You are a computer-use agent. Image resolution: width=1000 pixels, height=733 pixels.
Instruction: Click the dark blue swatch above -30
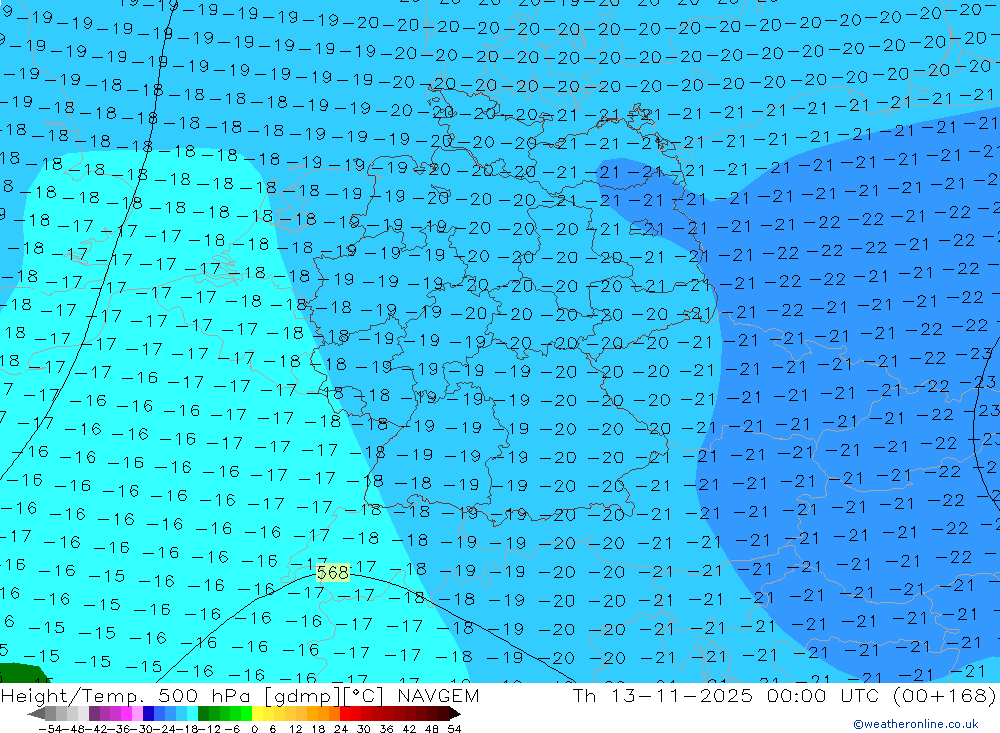click(x=148, y=714)
